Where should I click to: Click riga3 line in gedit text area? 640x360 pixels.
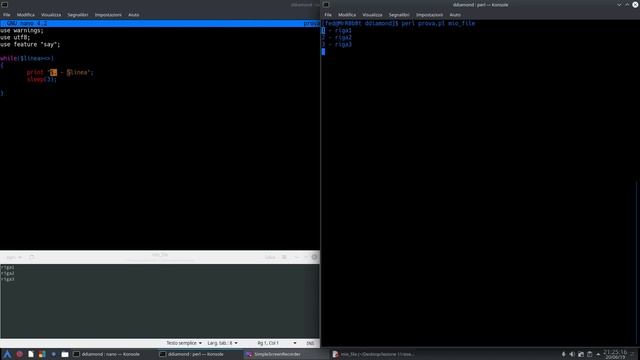pos(8,279)
